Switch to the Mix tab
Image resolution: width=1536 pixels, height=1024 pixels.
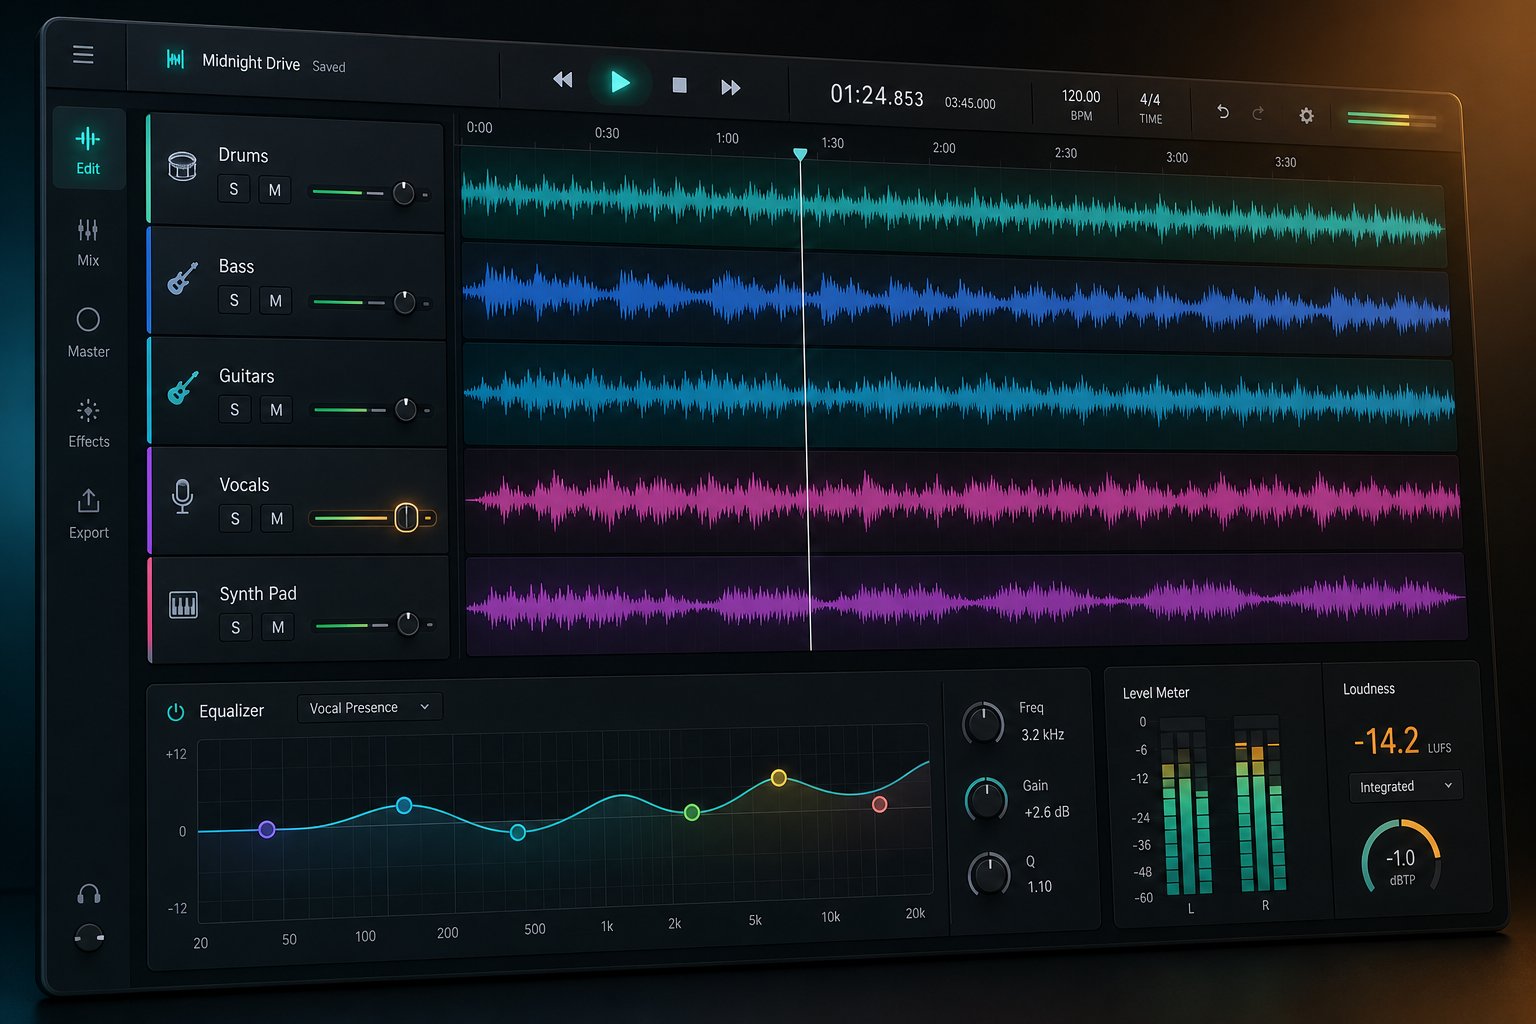(x=88, y=242)
